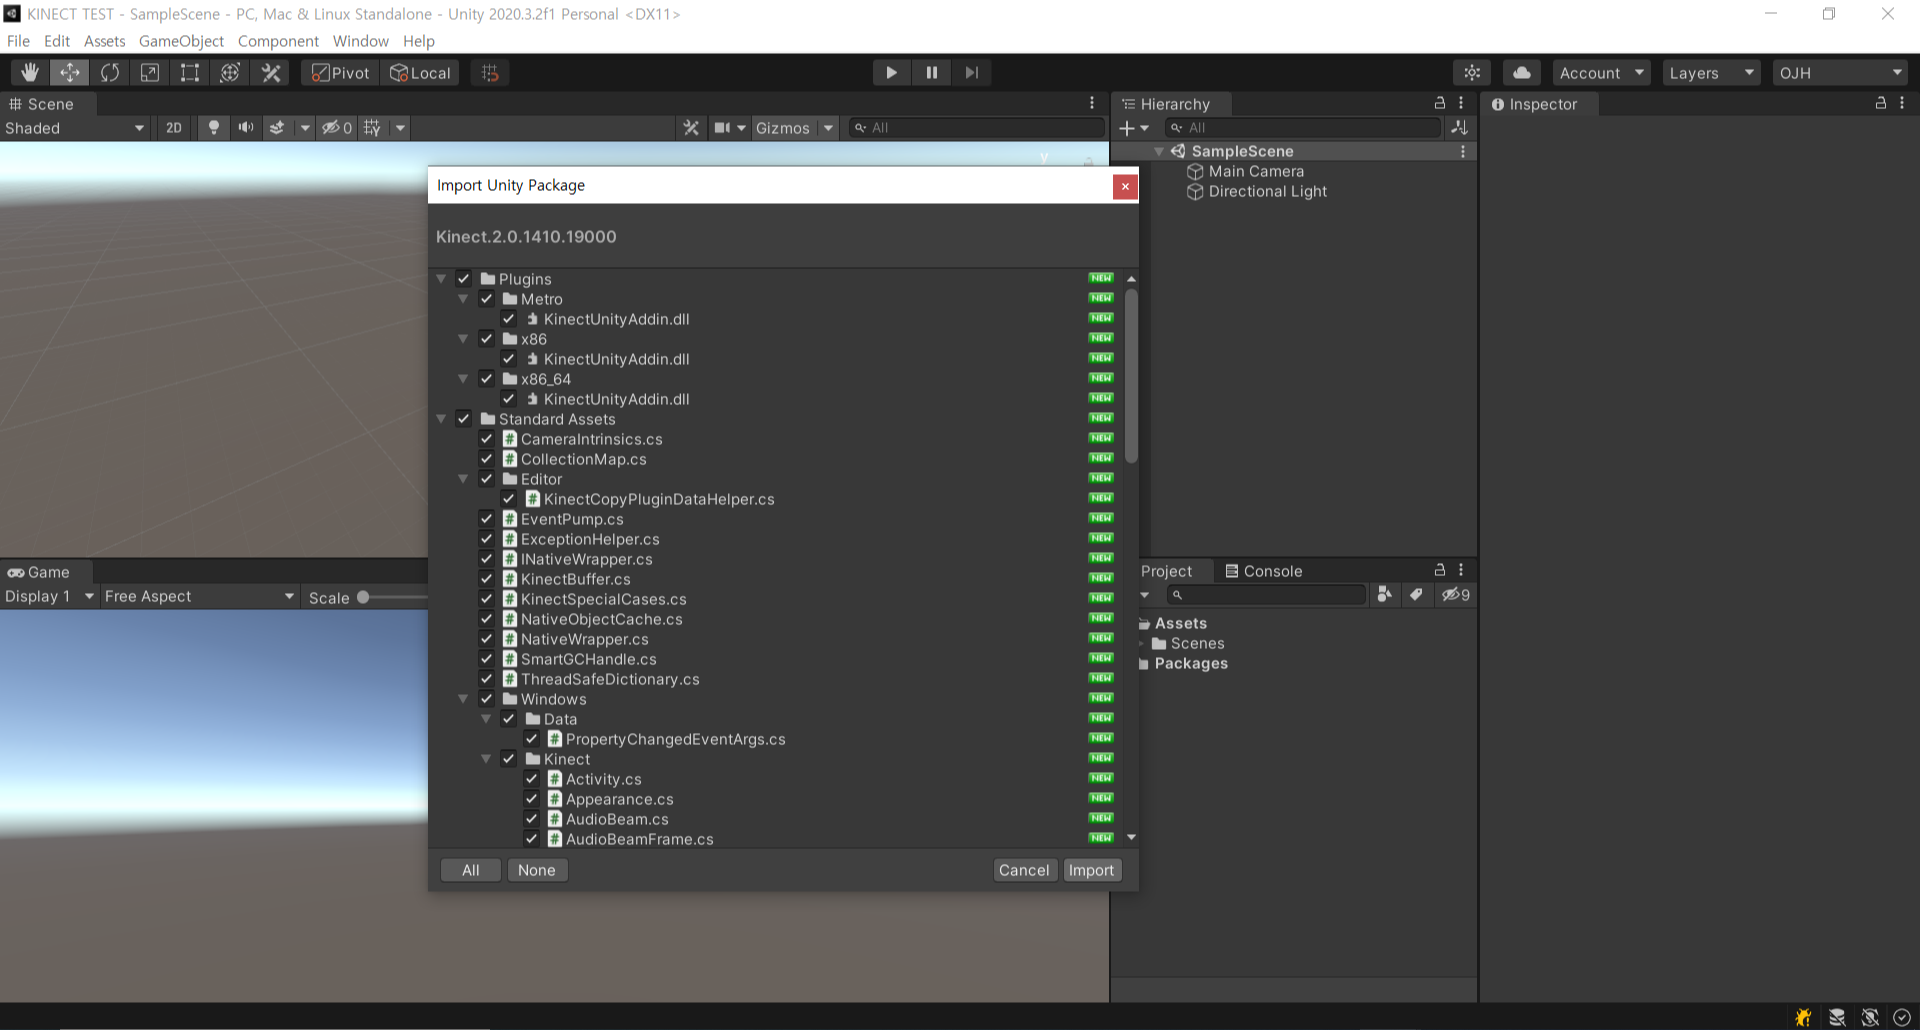Select the combined Transform tool
Image resolution: width=1920 pixels, height=1030 pixels.
click(230, 72)
